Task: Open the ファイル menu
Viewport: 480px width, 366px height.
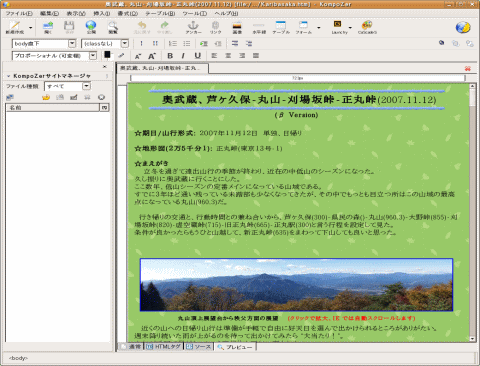Action: click(x=19, y=13)
